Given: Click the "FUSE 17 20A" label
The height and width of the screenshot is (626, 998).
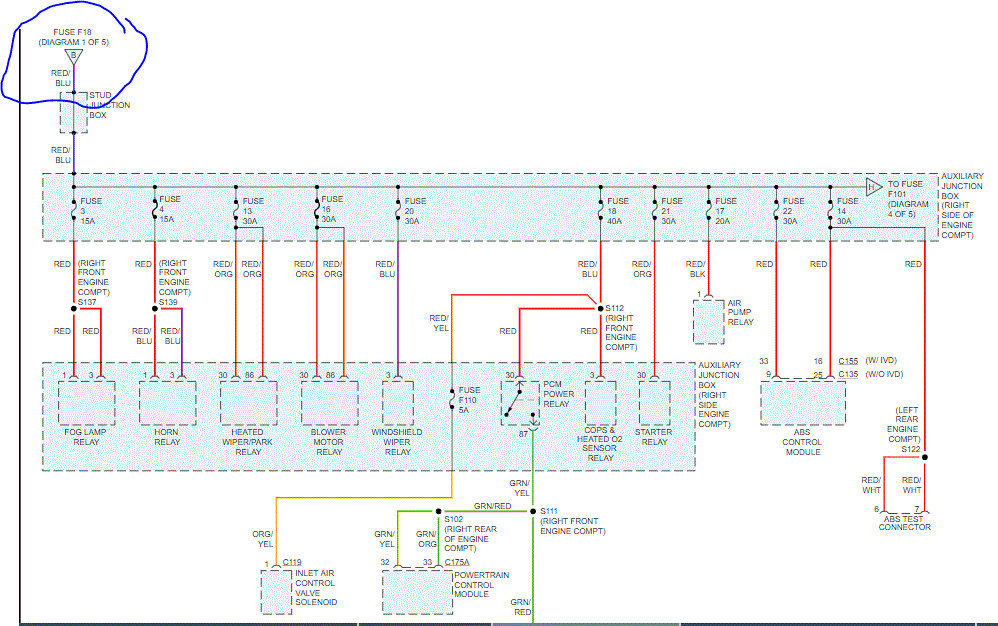Looking at the screenshot, I should tap(726, 211).
